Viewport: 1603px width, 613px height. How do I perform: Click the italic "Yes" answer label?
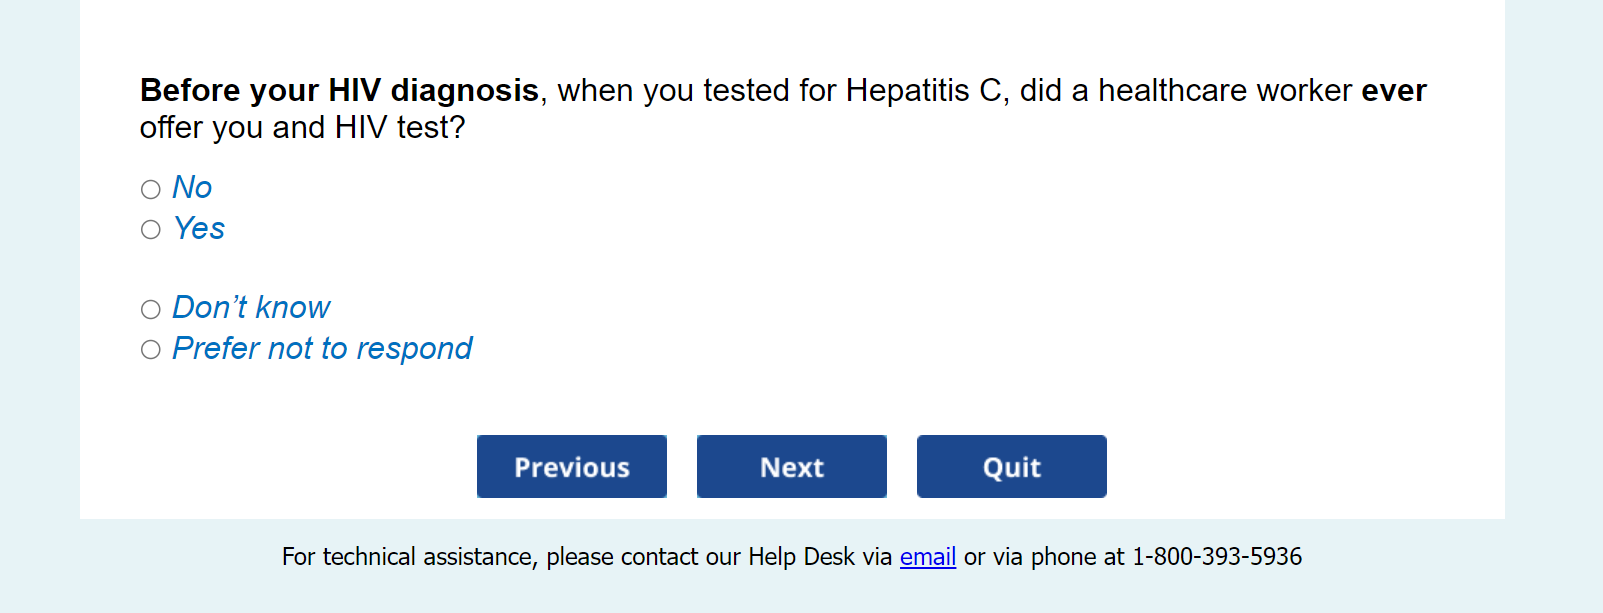(x=199, y=229)
